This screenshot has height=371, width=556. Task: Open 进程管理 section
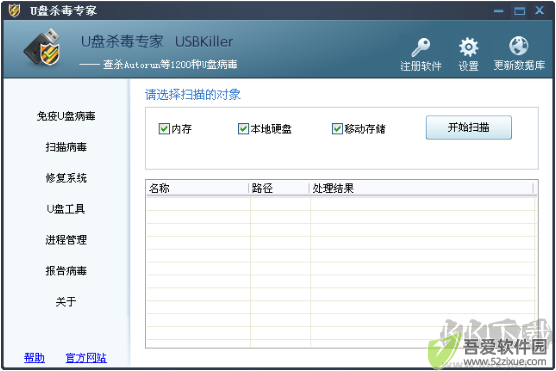tap(66, 240)
